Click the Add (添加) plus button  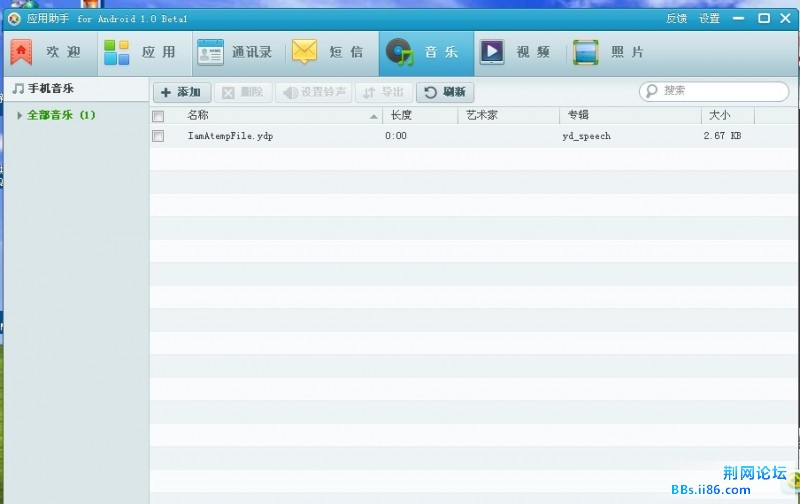(181, 92)
